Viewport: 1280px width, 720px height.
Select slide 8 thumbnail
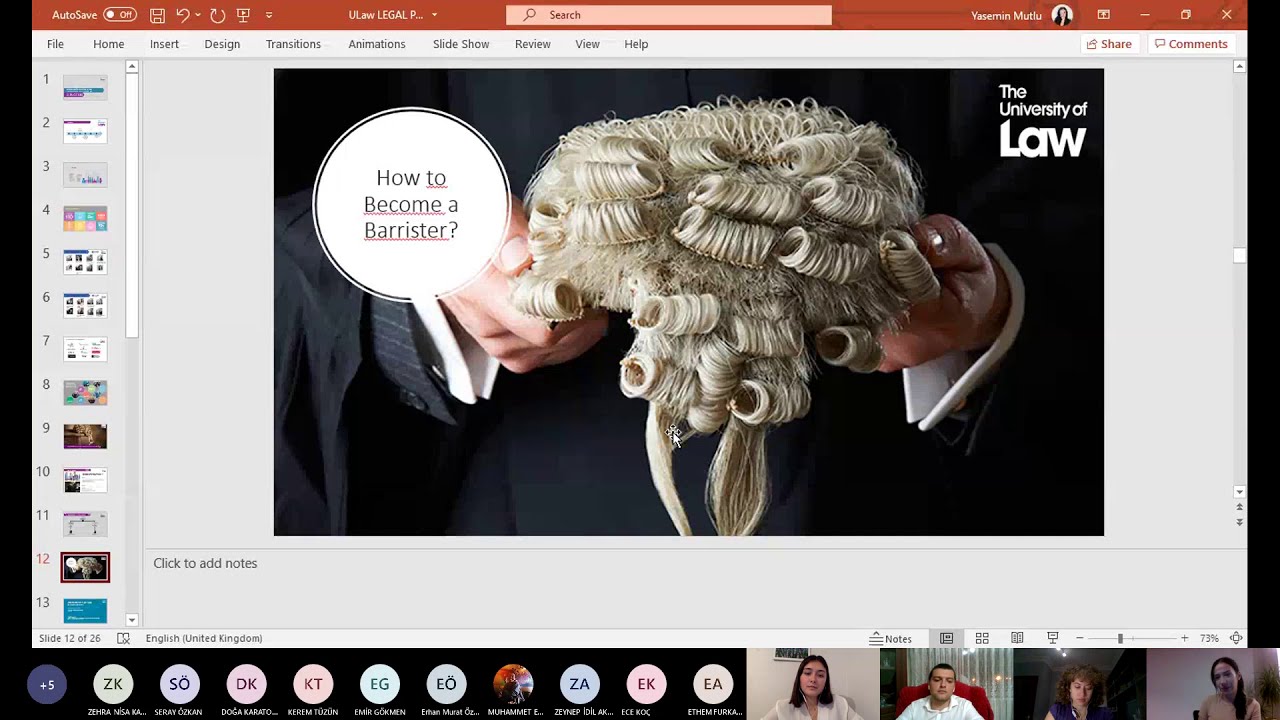pyautogui.click(x=85, y=393)
